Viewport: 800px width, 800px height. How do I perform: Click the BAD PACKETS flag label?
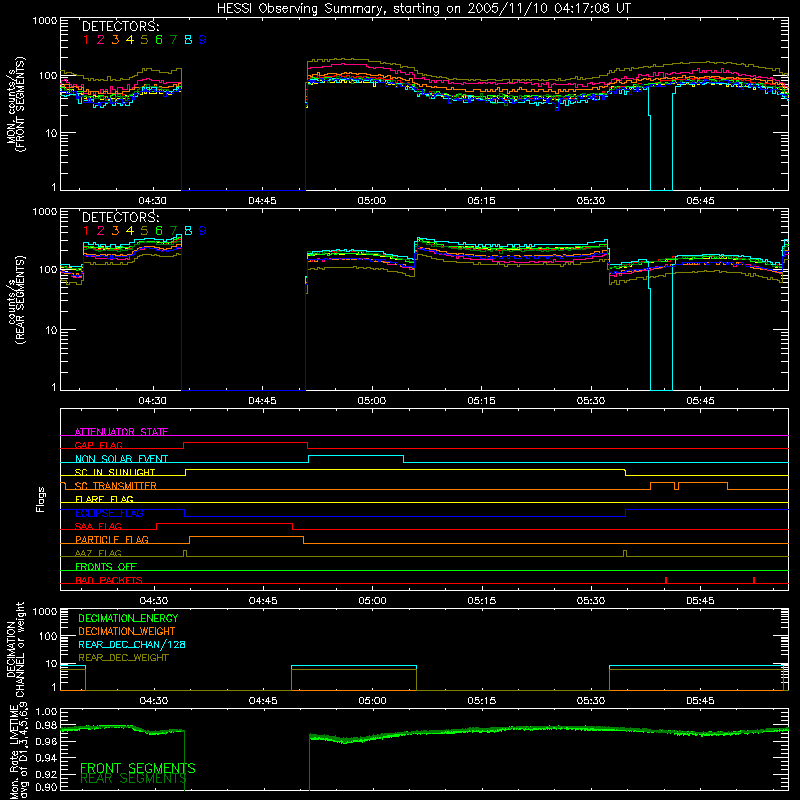[x=109, y=581]
